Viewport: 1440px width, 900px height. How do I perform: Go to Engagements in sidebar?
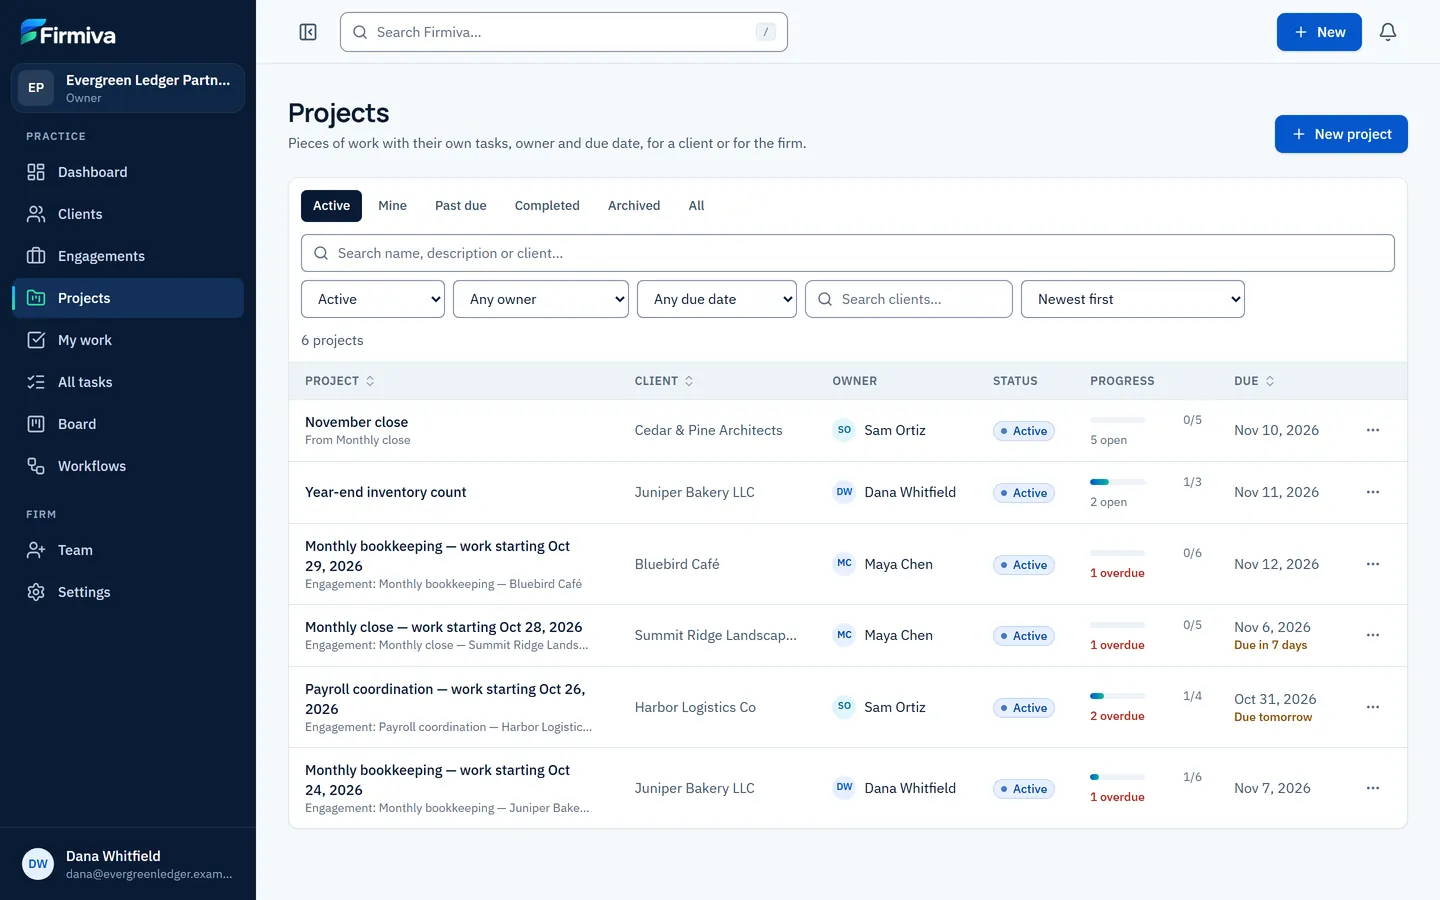point(128,256)
